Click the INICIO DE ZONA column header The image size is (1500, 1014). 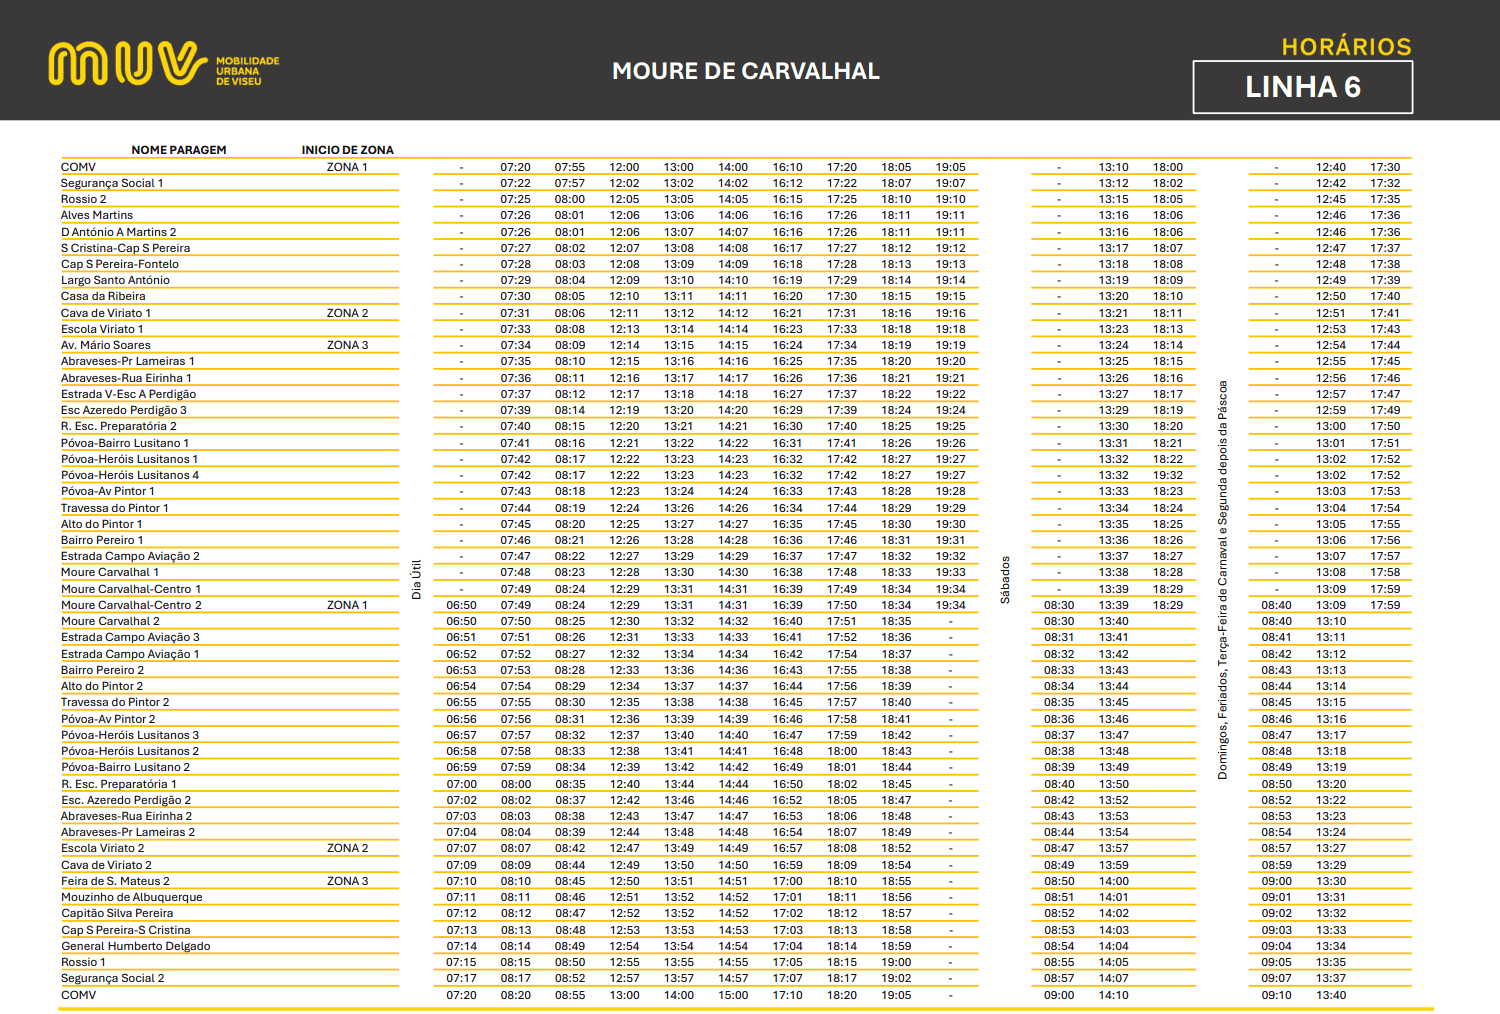pyautogui.click(x=347, y=150)
